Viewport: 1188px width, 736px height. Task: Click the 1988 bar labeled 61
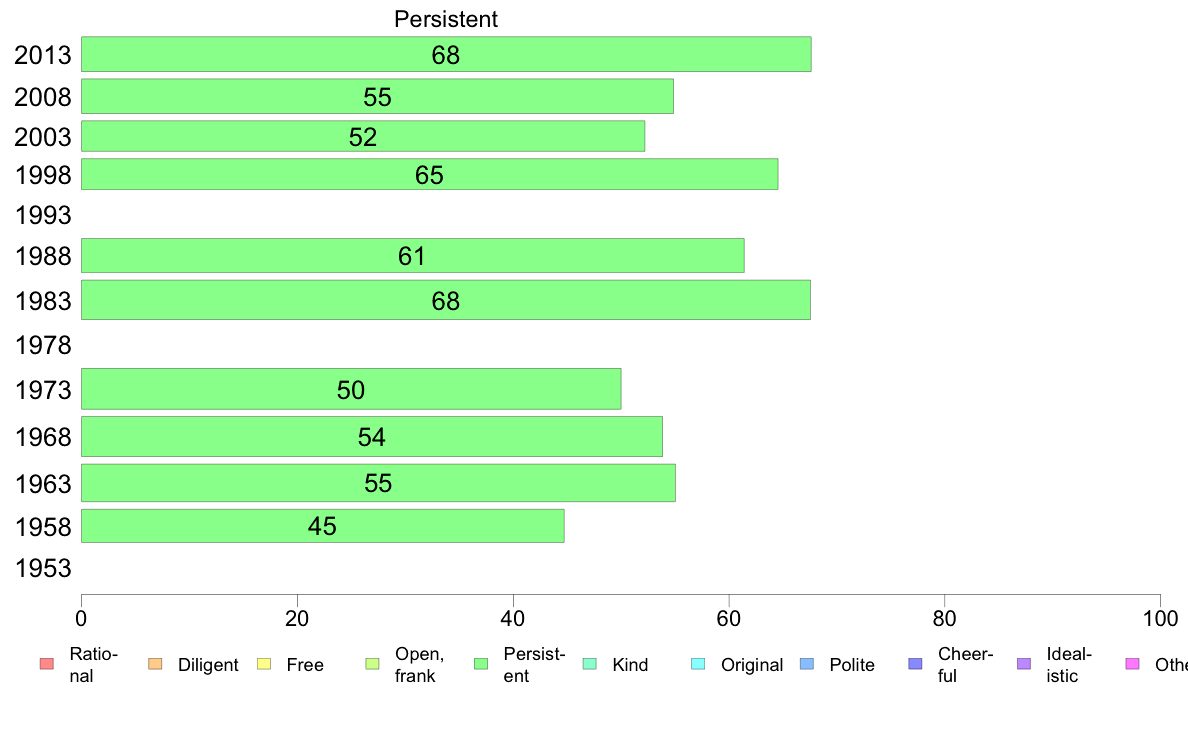pyautogui.click(x=413, y=255)
